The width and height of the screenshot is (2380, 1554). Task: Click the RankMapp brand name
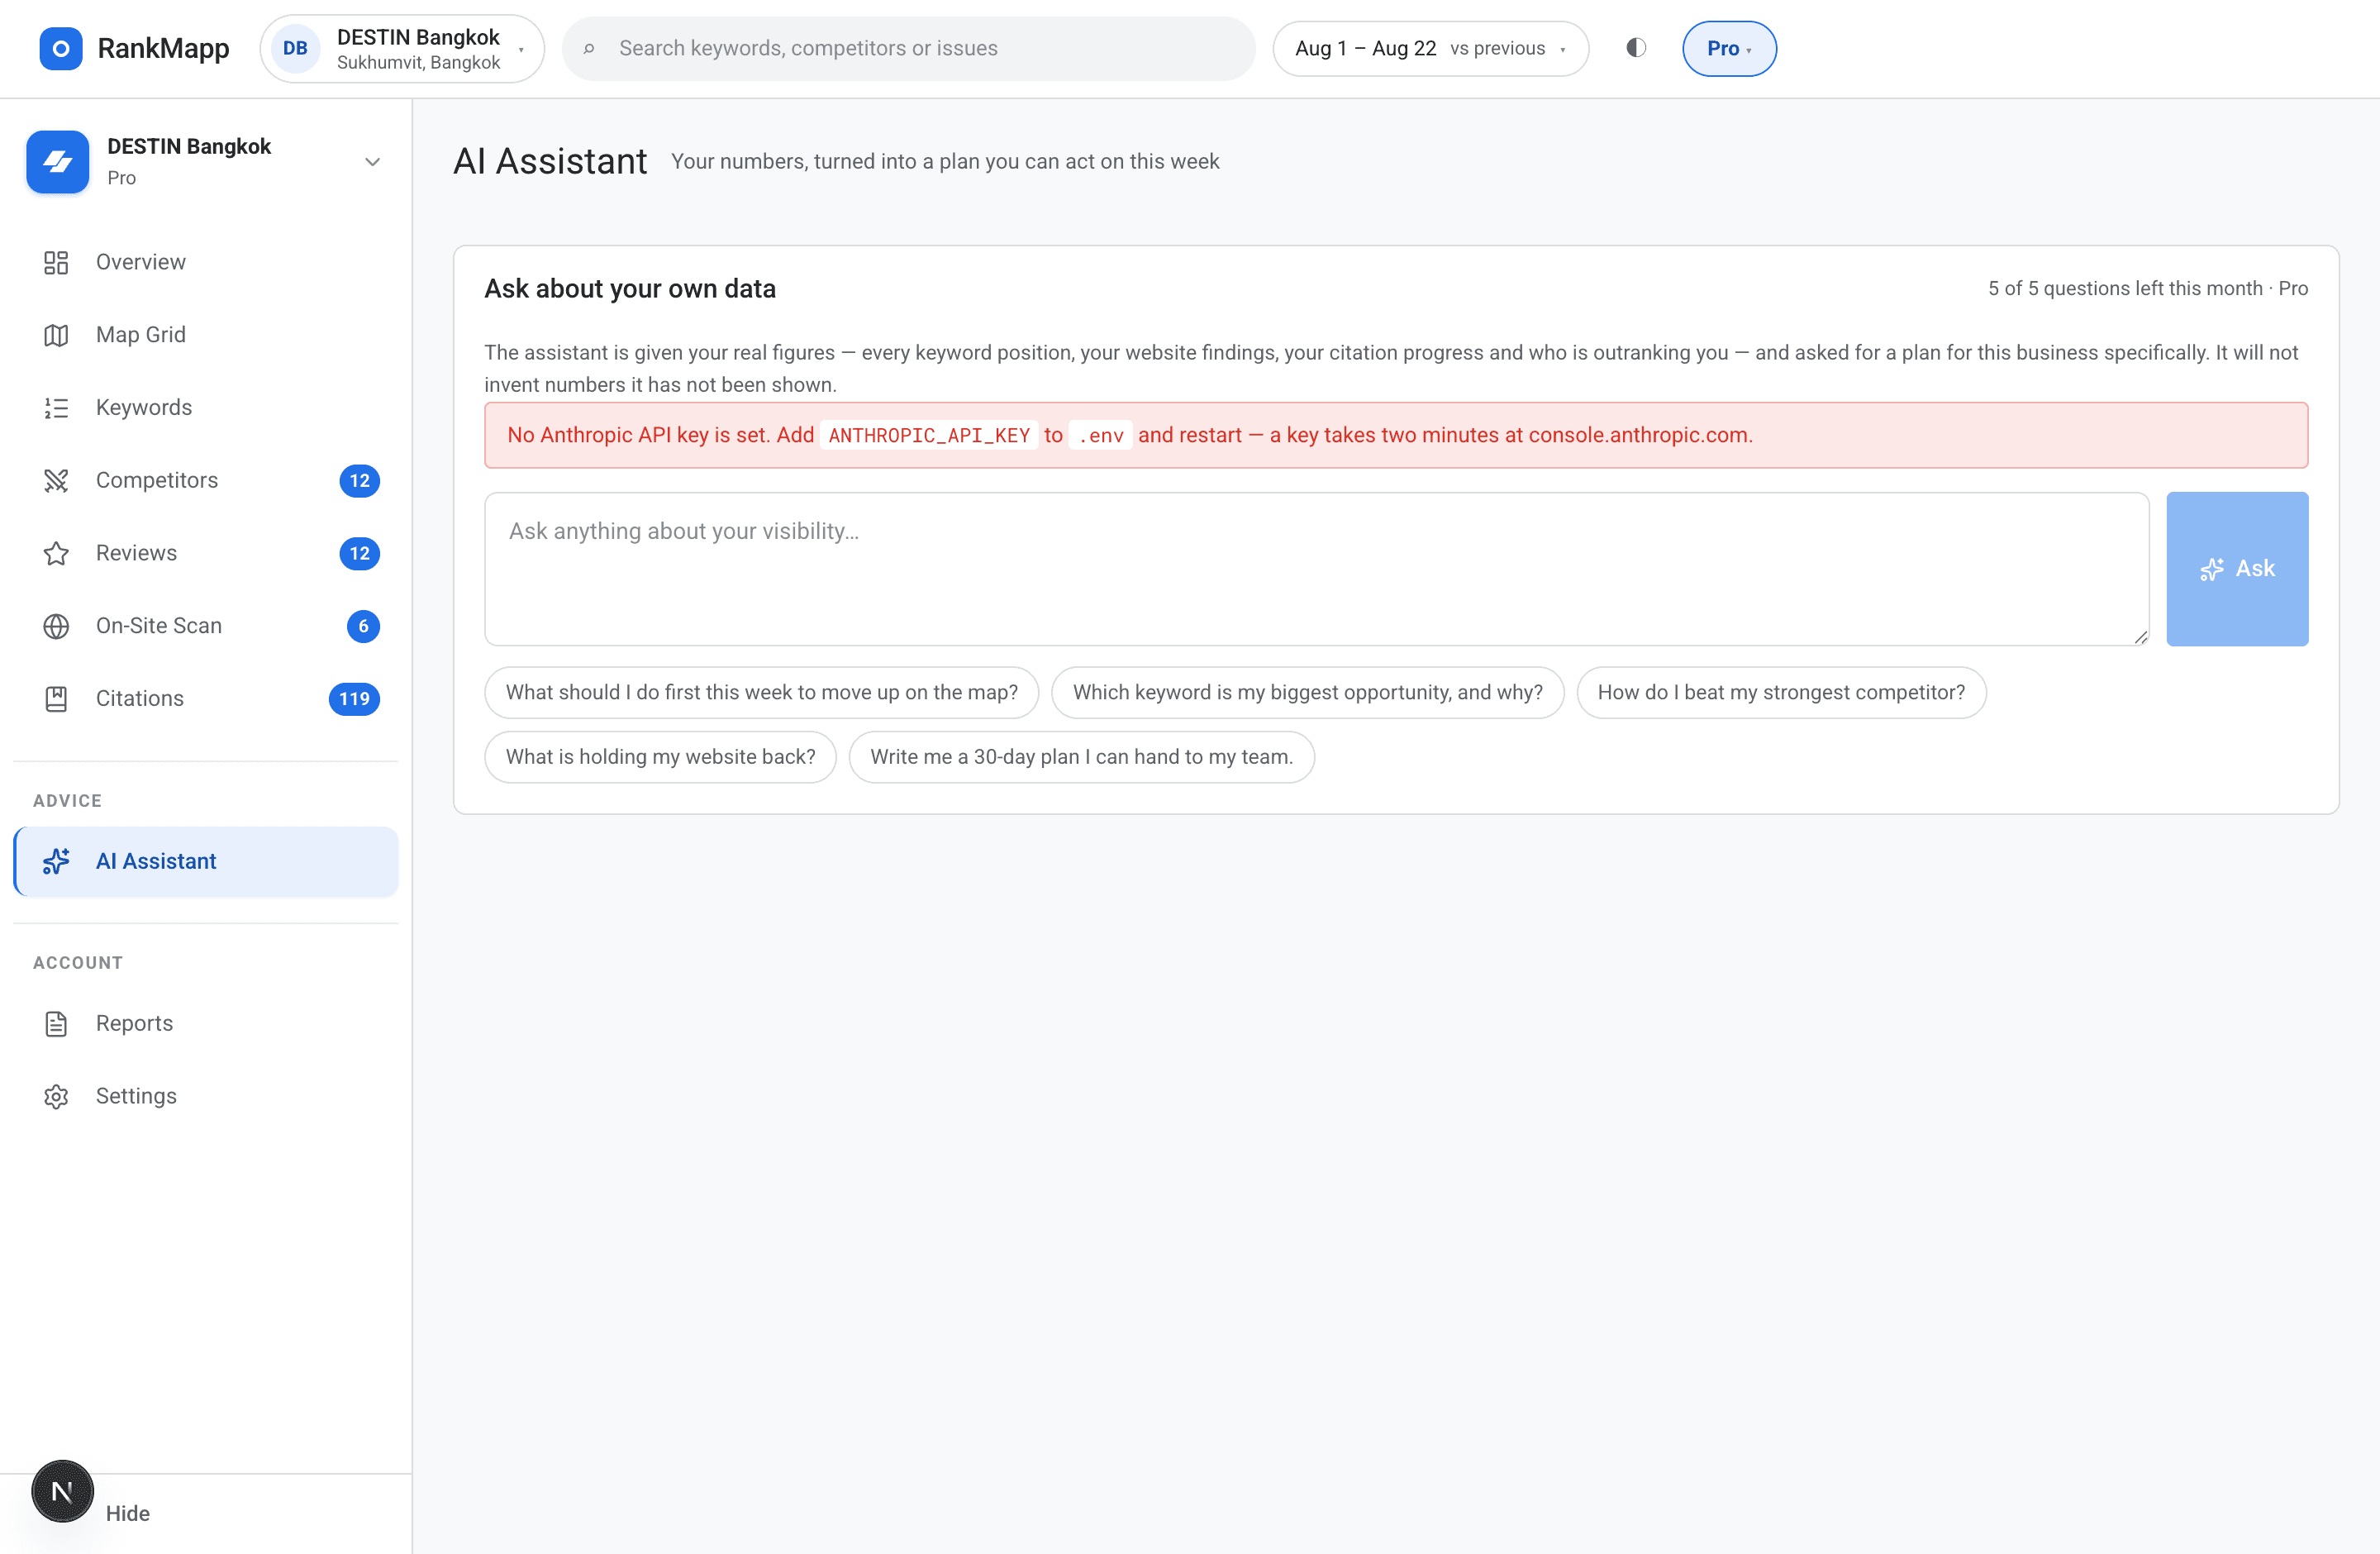click(x=164, y=48)
